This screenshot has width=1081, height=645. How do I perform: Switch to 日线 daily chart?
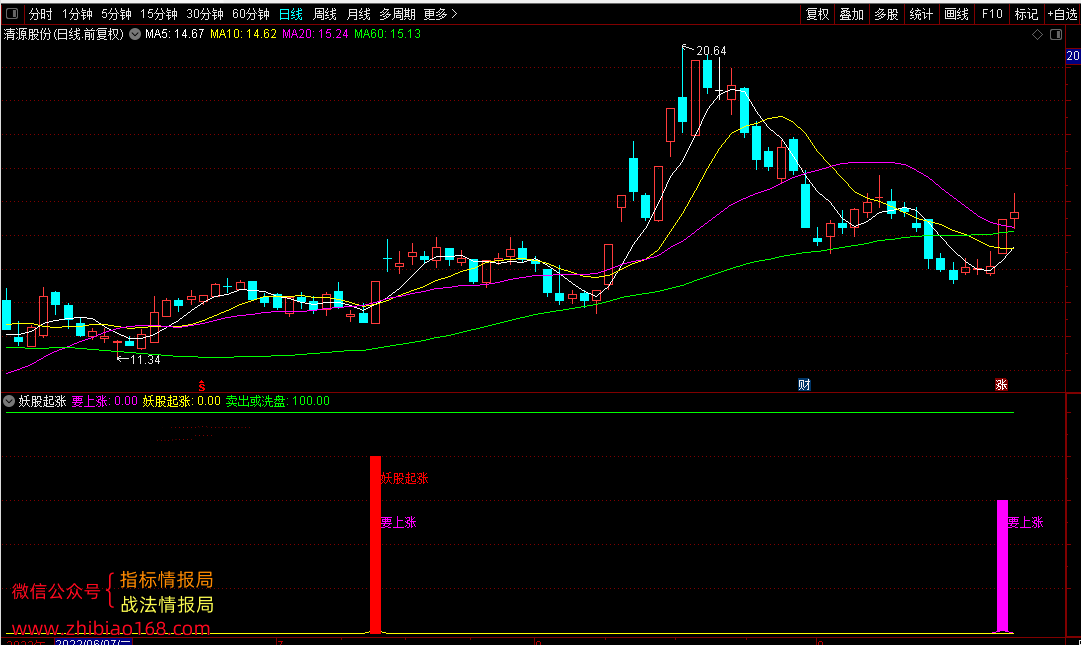pyautogui.click(x=290, y=14)
